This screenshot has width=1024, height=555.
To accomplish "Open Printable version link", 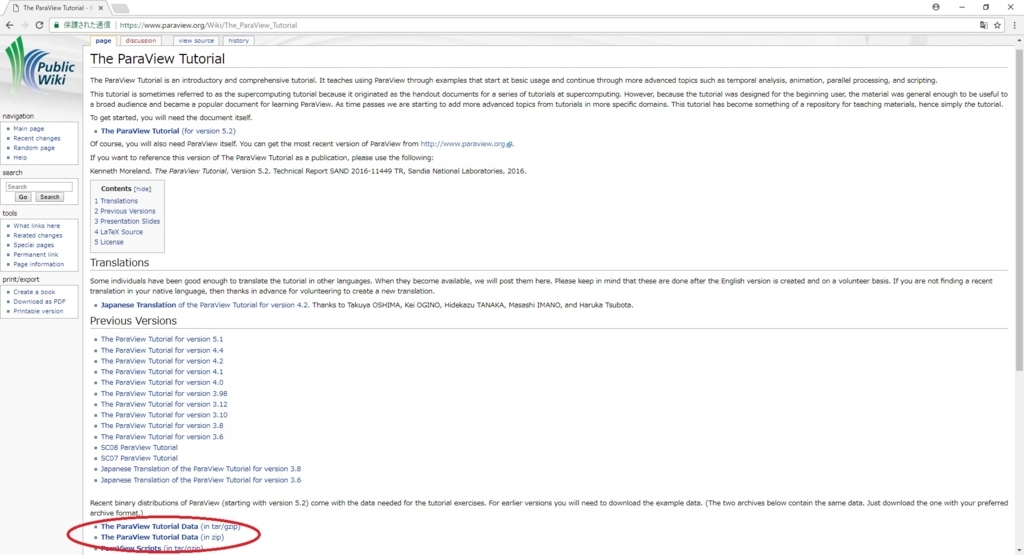I will 38,311.
